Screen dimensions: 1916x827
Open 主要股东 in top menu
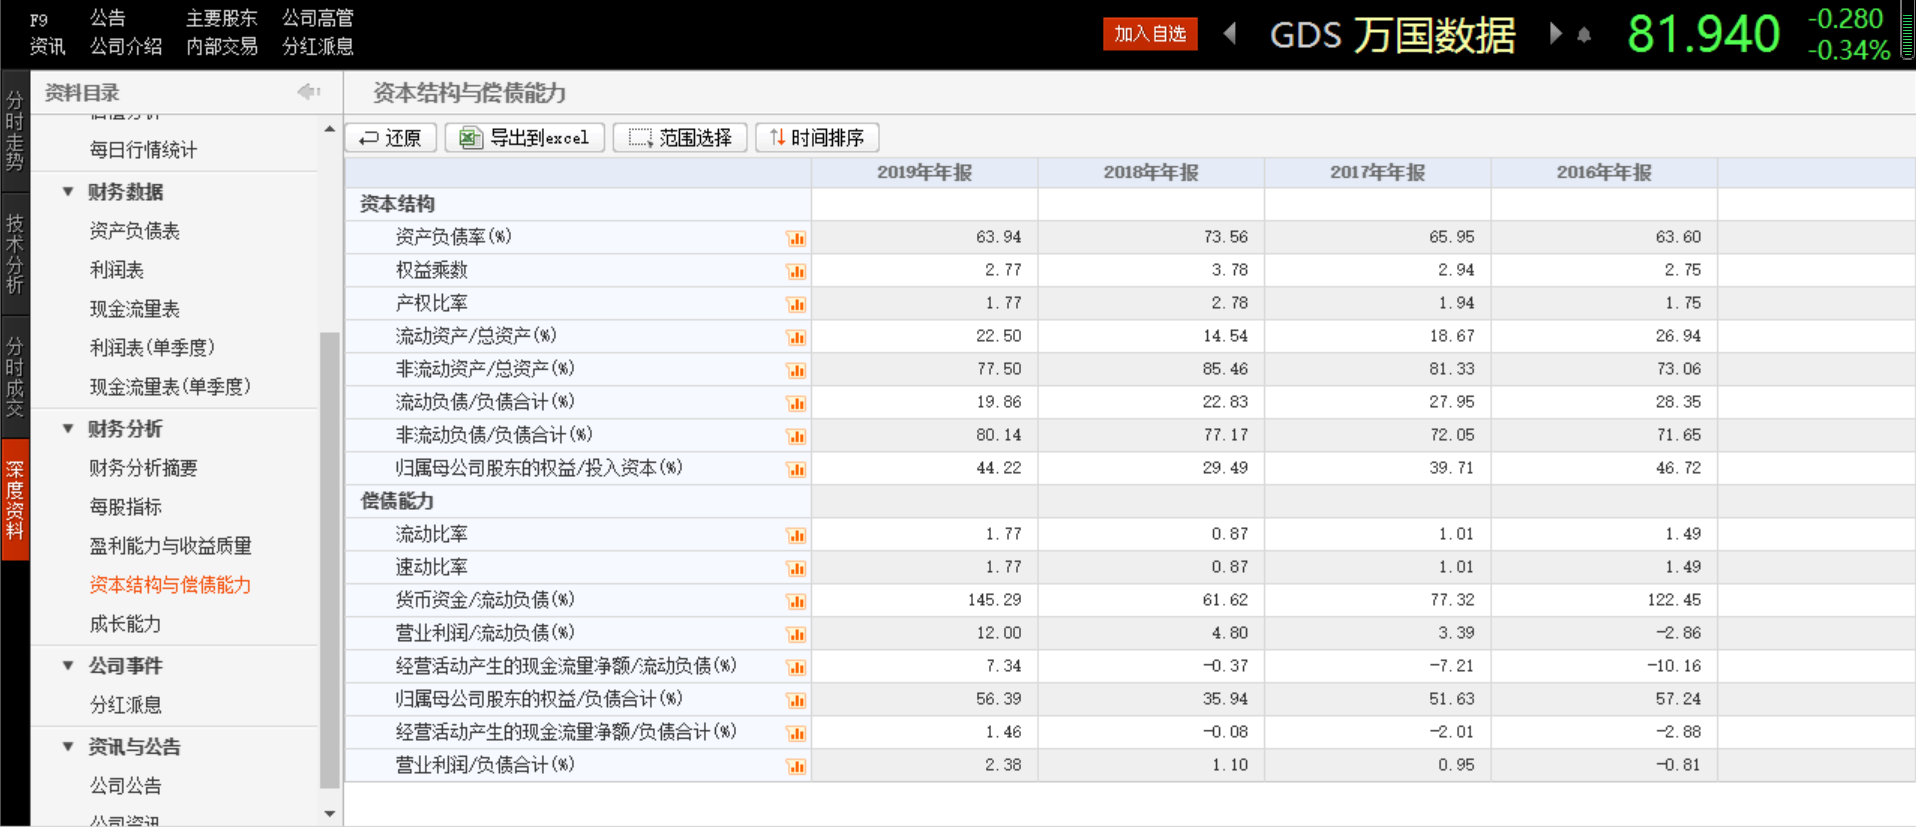(221, 18)
